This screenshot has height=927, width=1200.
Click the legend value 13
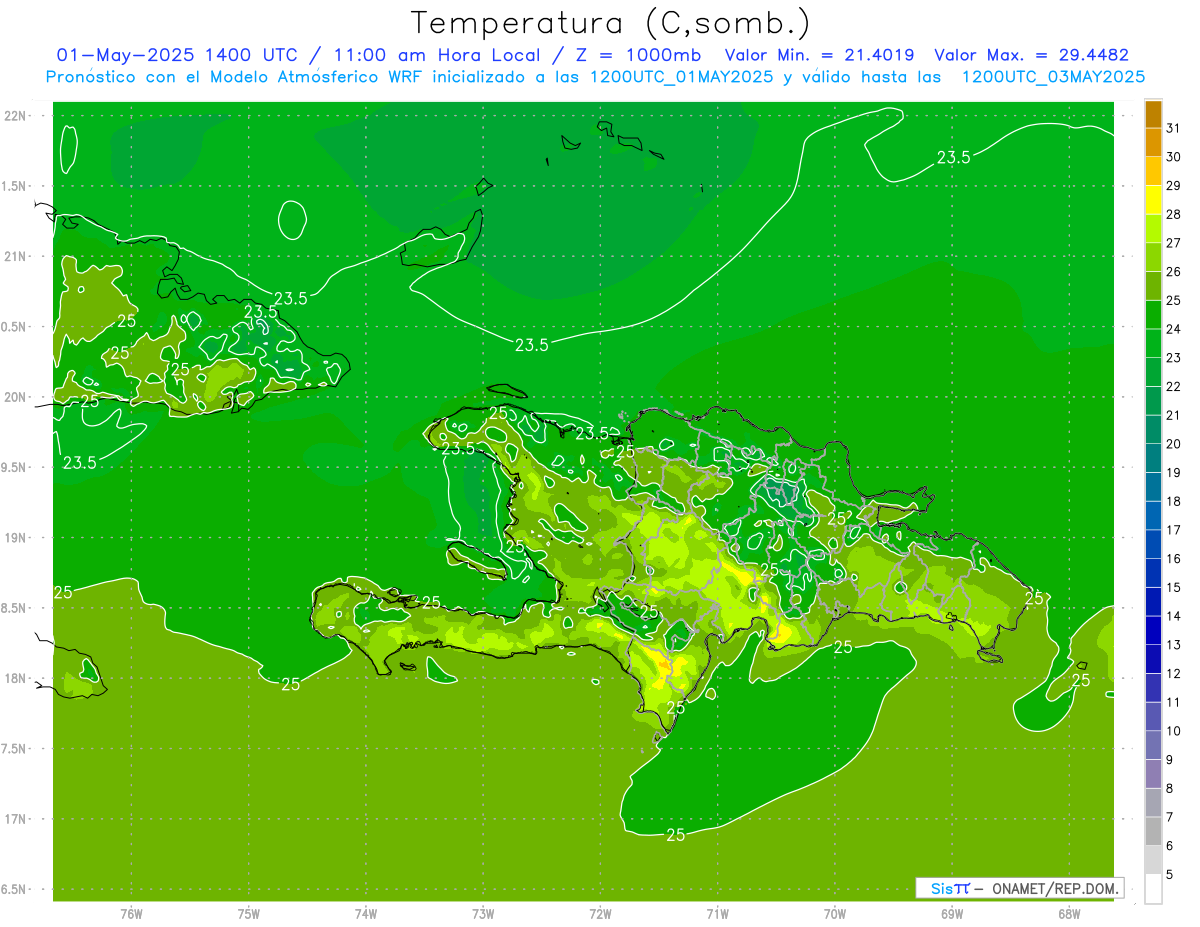tap(1173, 645)
